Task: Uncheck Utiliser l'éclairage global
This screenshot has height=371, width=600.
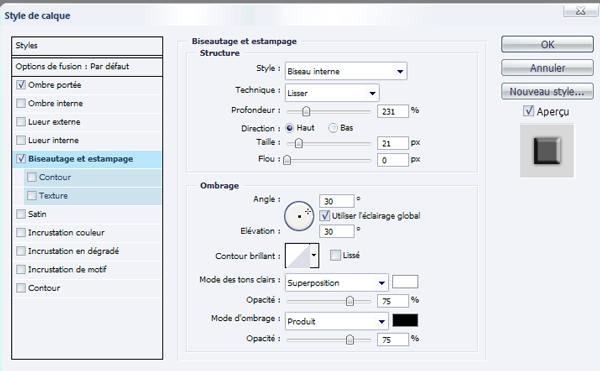Action: tap(325, 216)
